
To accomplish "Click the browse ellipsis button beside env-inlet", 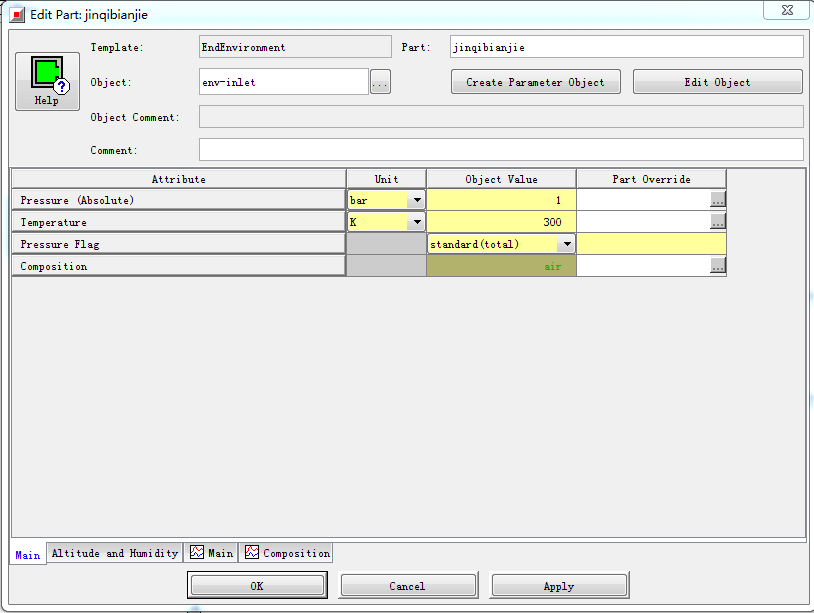I will [380, 83].
